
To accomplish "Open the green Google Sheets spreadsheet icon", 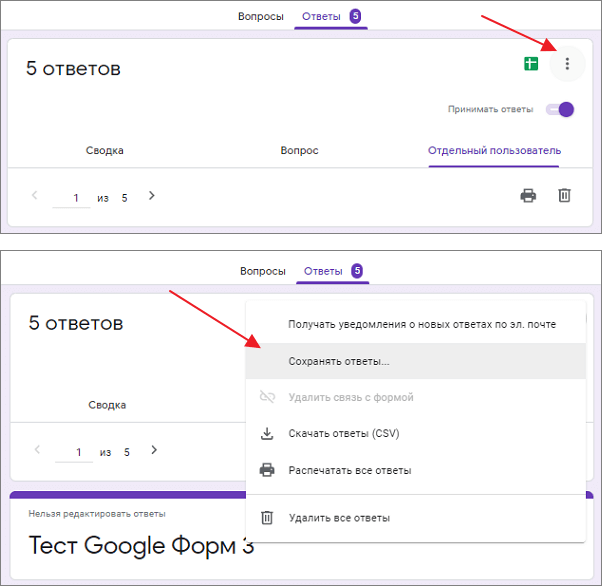I will 531,64.
